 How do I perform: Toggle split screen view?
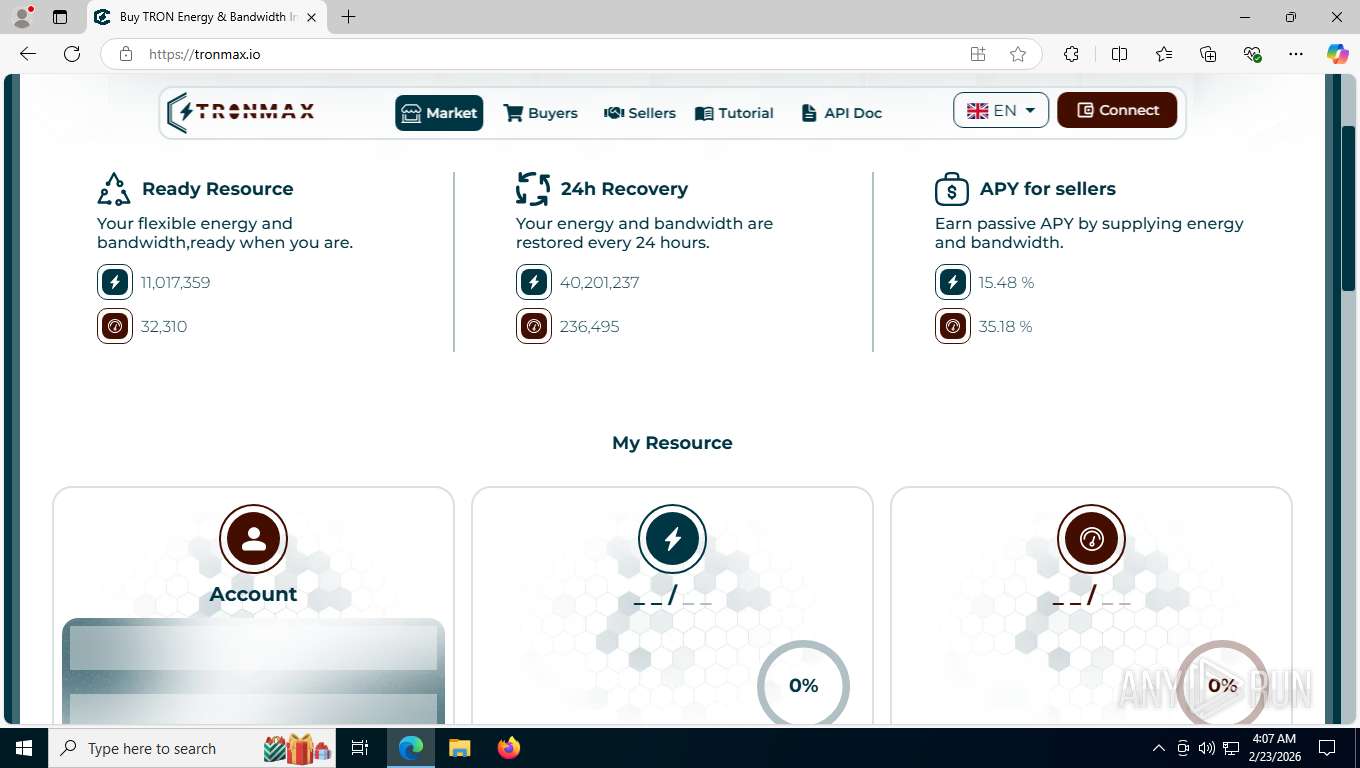point(1119,54)
